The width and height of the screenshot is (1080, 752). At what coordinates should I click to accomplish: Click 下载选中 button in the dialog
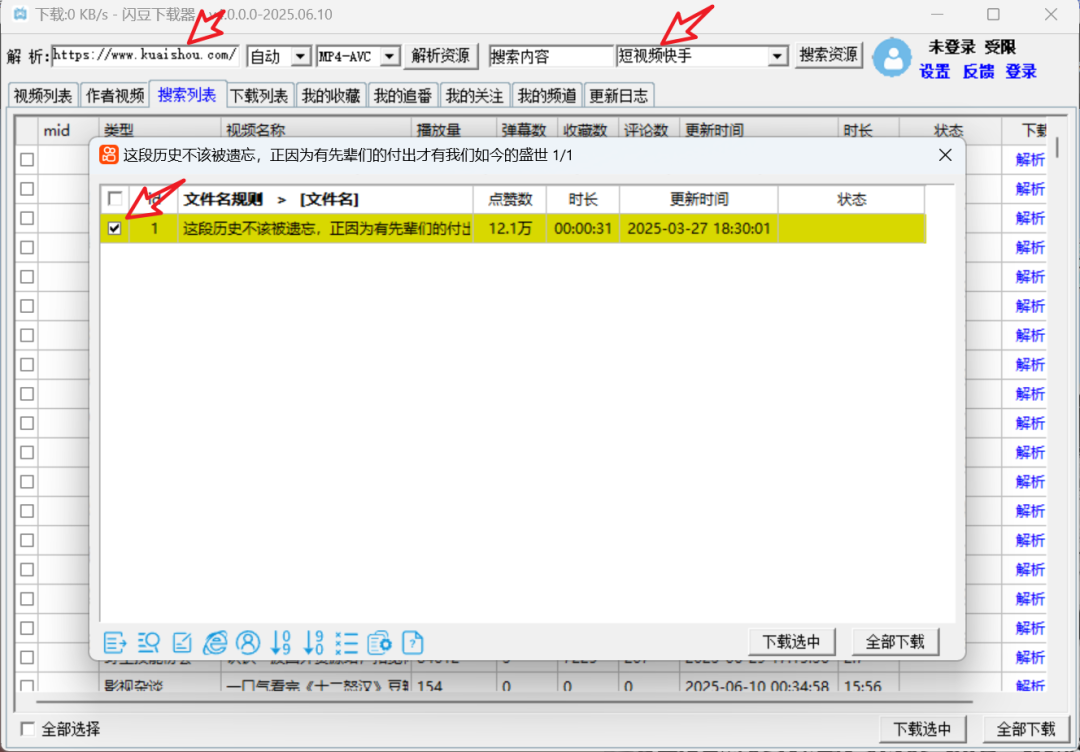[x=791, y=642]
